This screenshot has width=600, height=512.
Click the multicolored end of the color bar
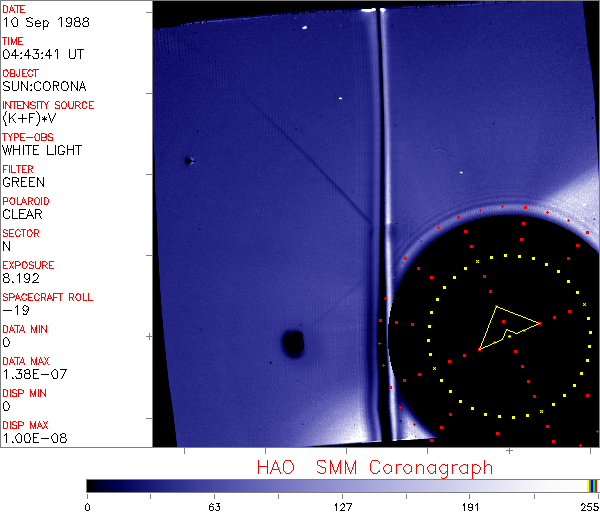[x=593, y=485]
